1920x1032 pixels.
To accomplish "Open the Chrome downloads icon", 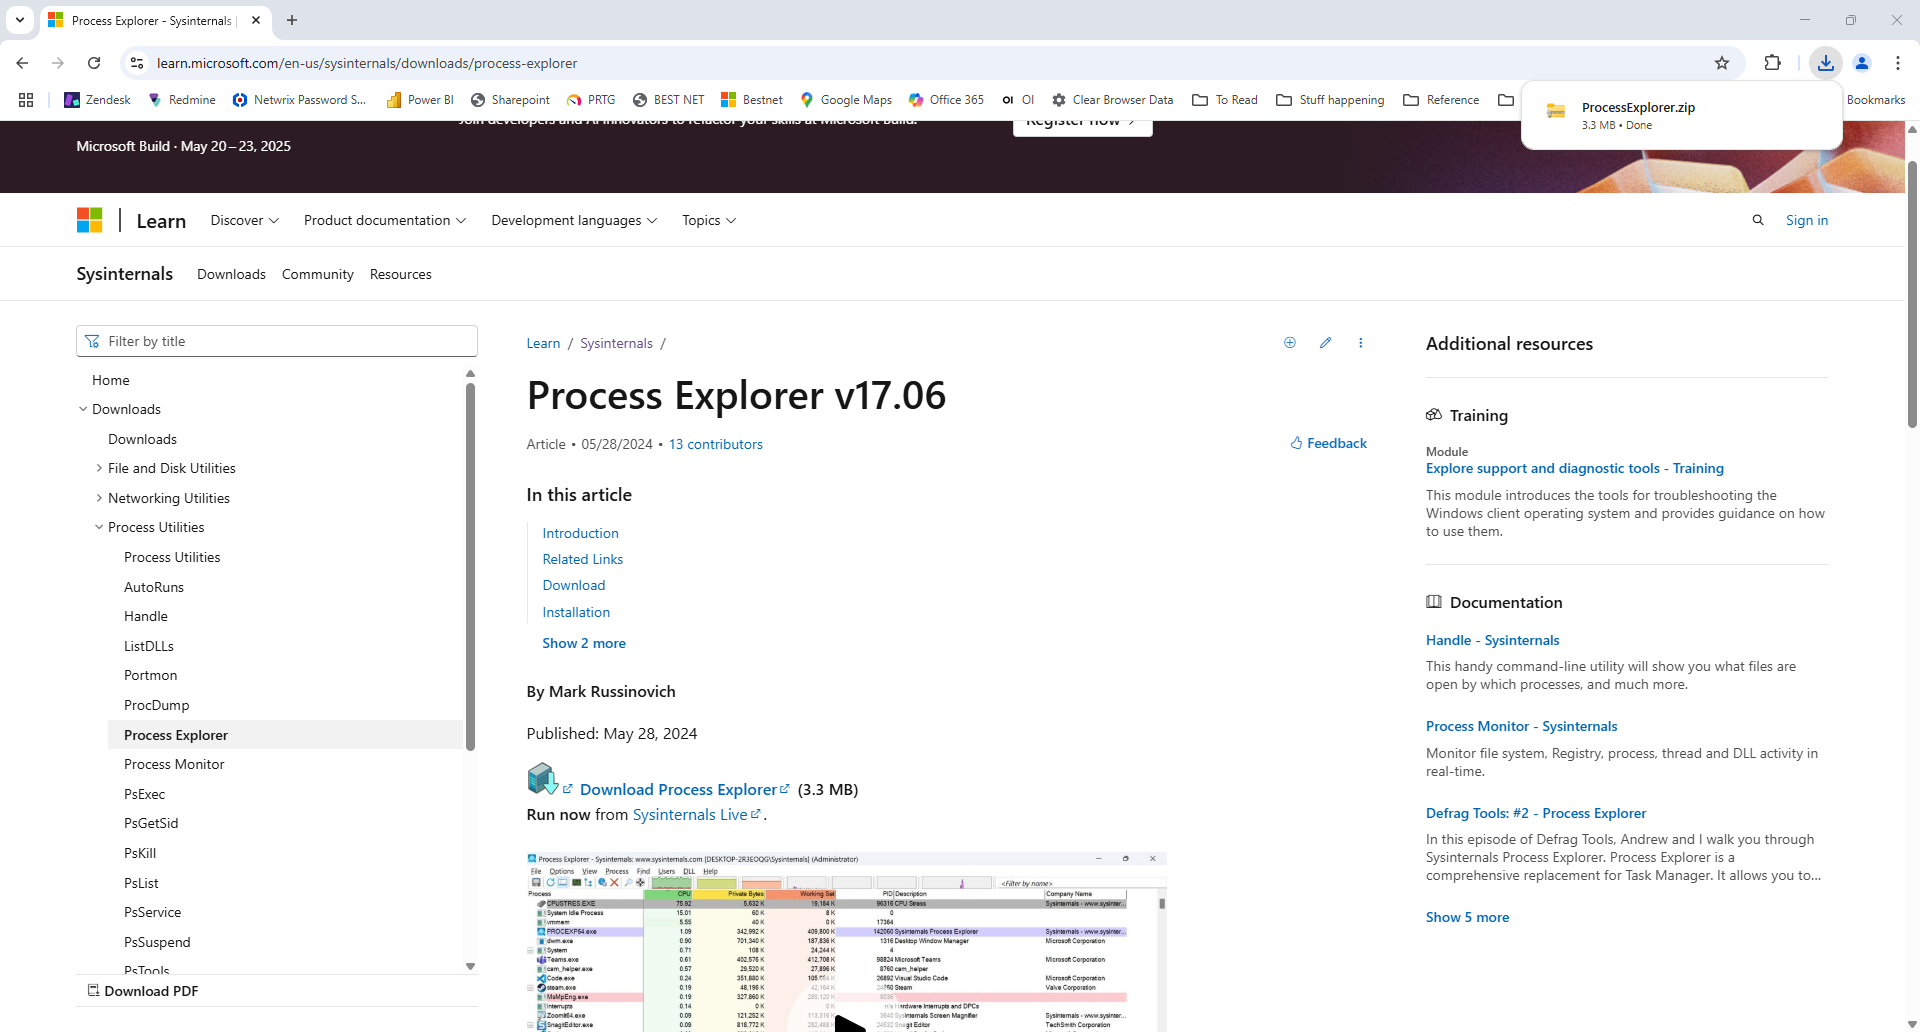I will click(x=1825, y=63).
